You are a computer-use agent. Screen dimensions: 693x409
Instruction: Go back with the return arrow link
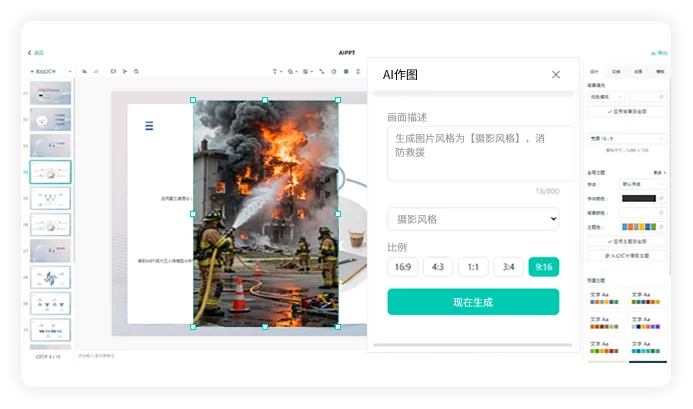pos(36,53)
